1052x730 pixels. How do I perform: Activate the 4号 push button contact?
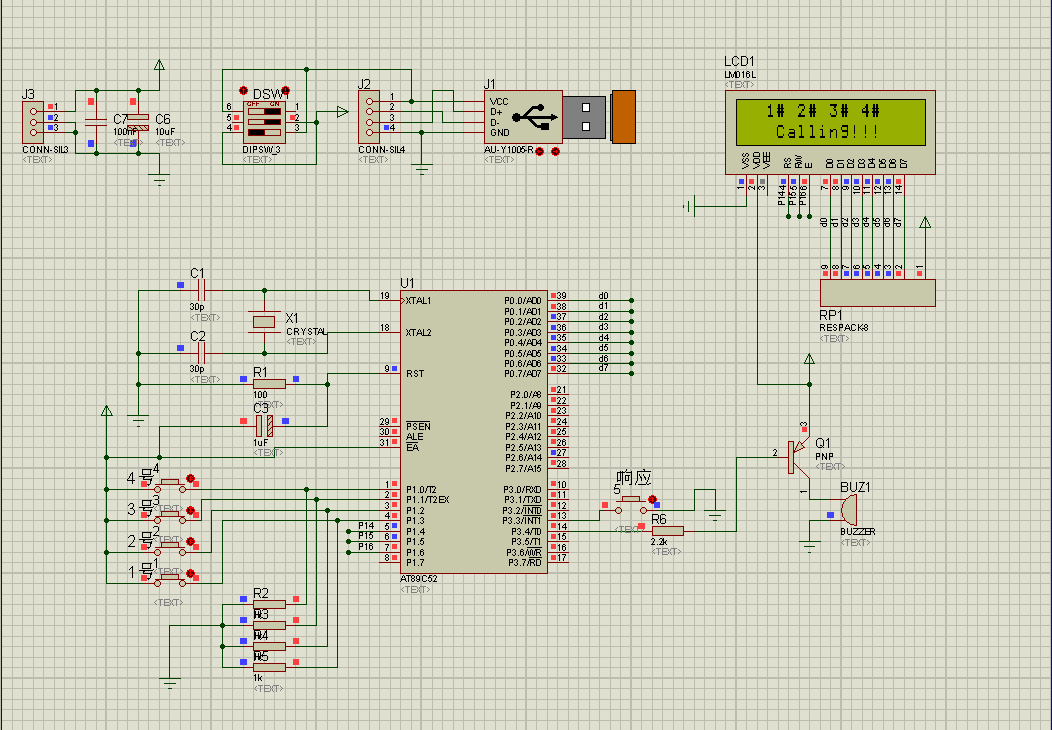[x=169, y=484]
